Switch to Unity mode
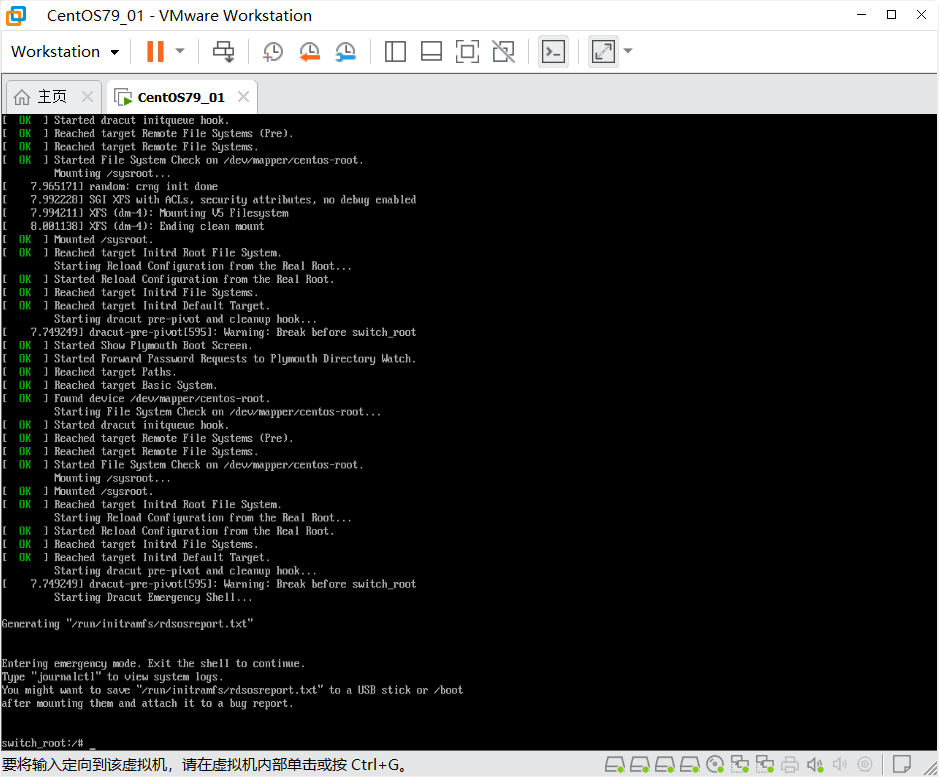 (x=504, y=52)
